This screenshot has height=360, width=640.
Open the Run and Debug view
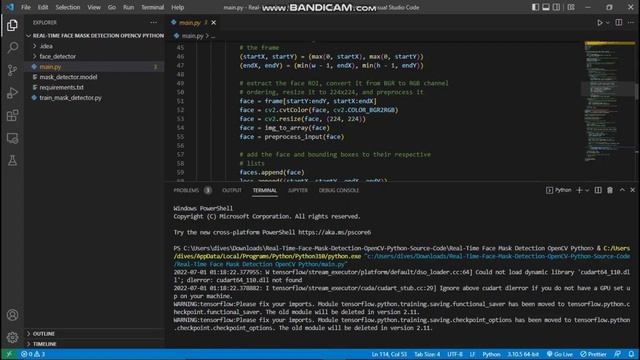12,93
